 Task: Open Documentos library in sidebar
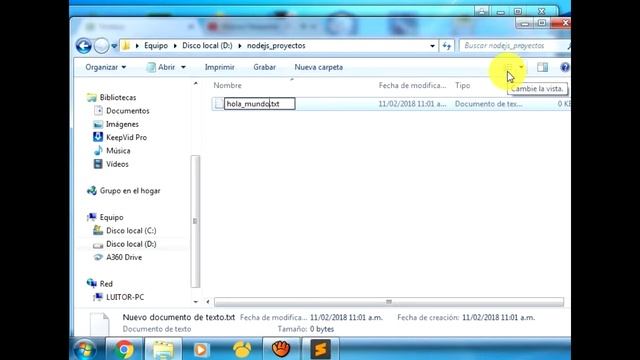pyautogui.click(x=128, y=111)
